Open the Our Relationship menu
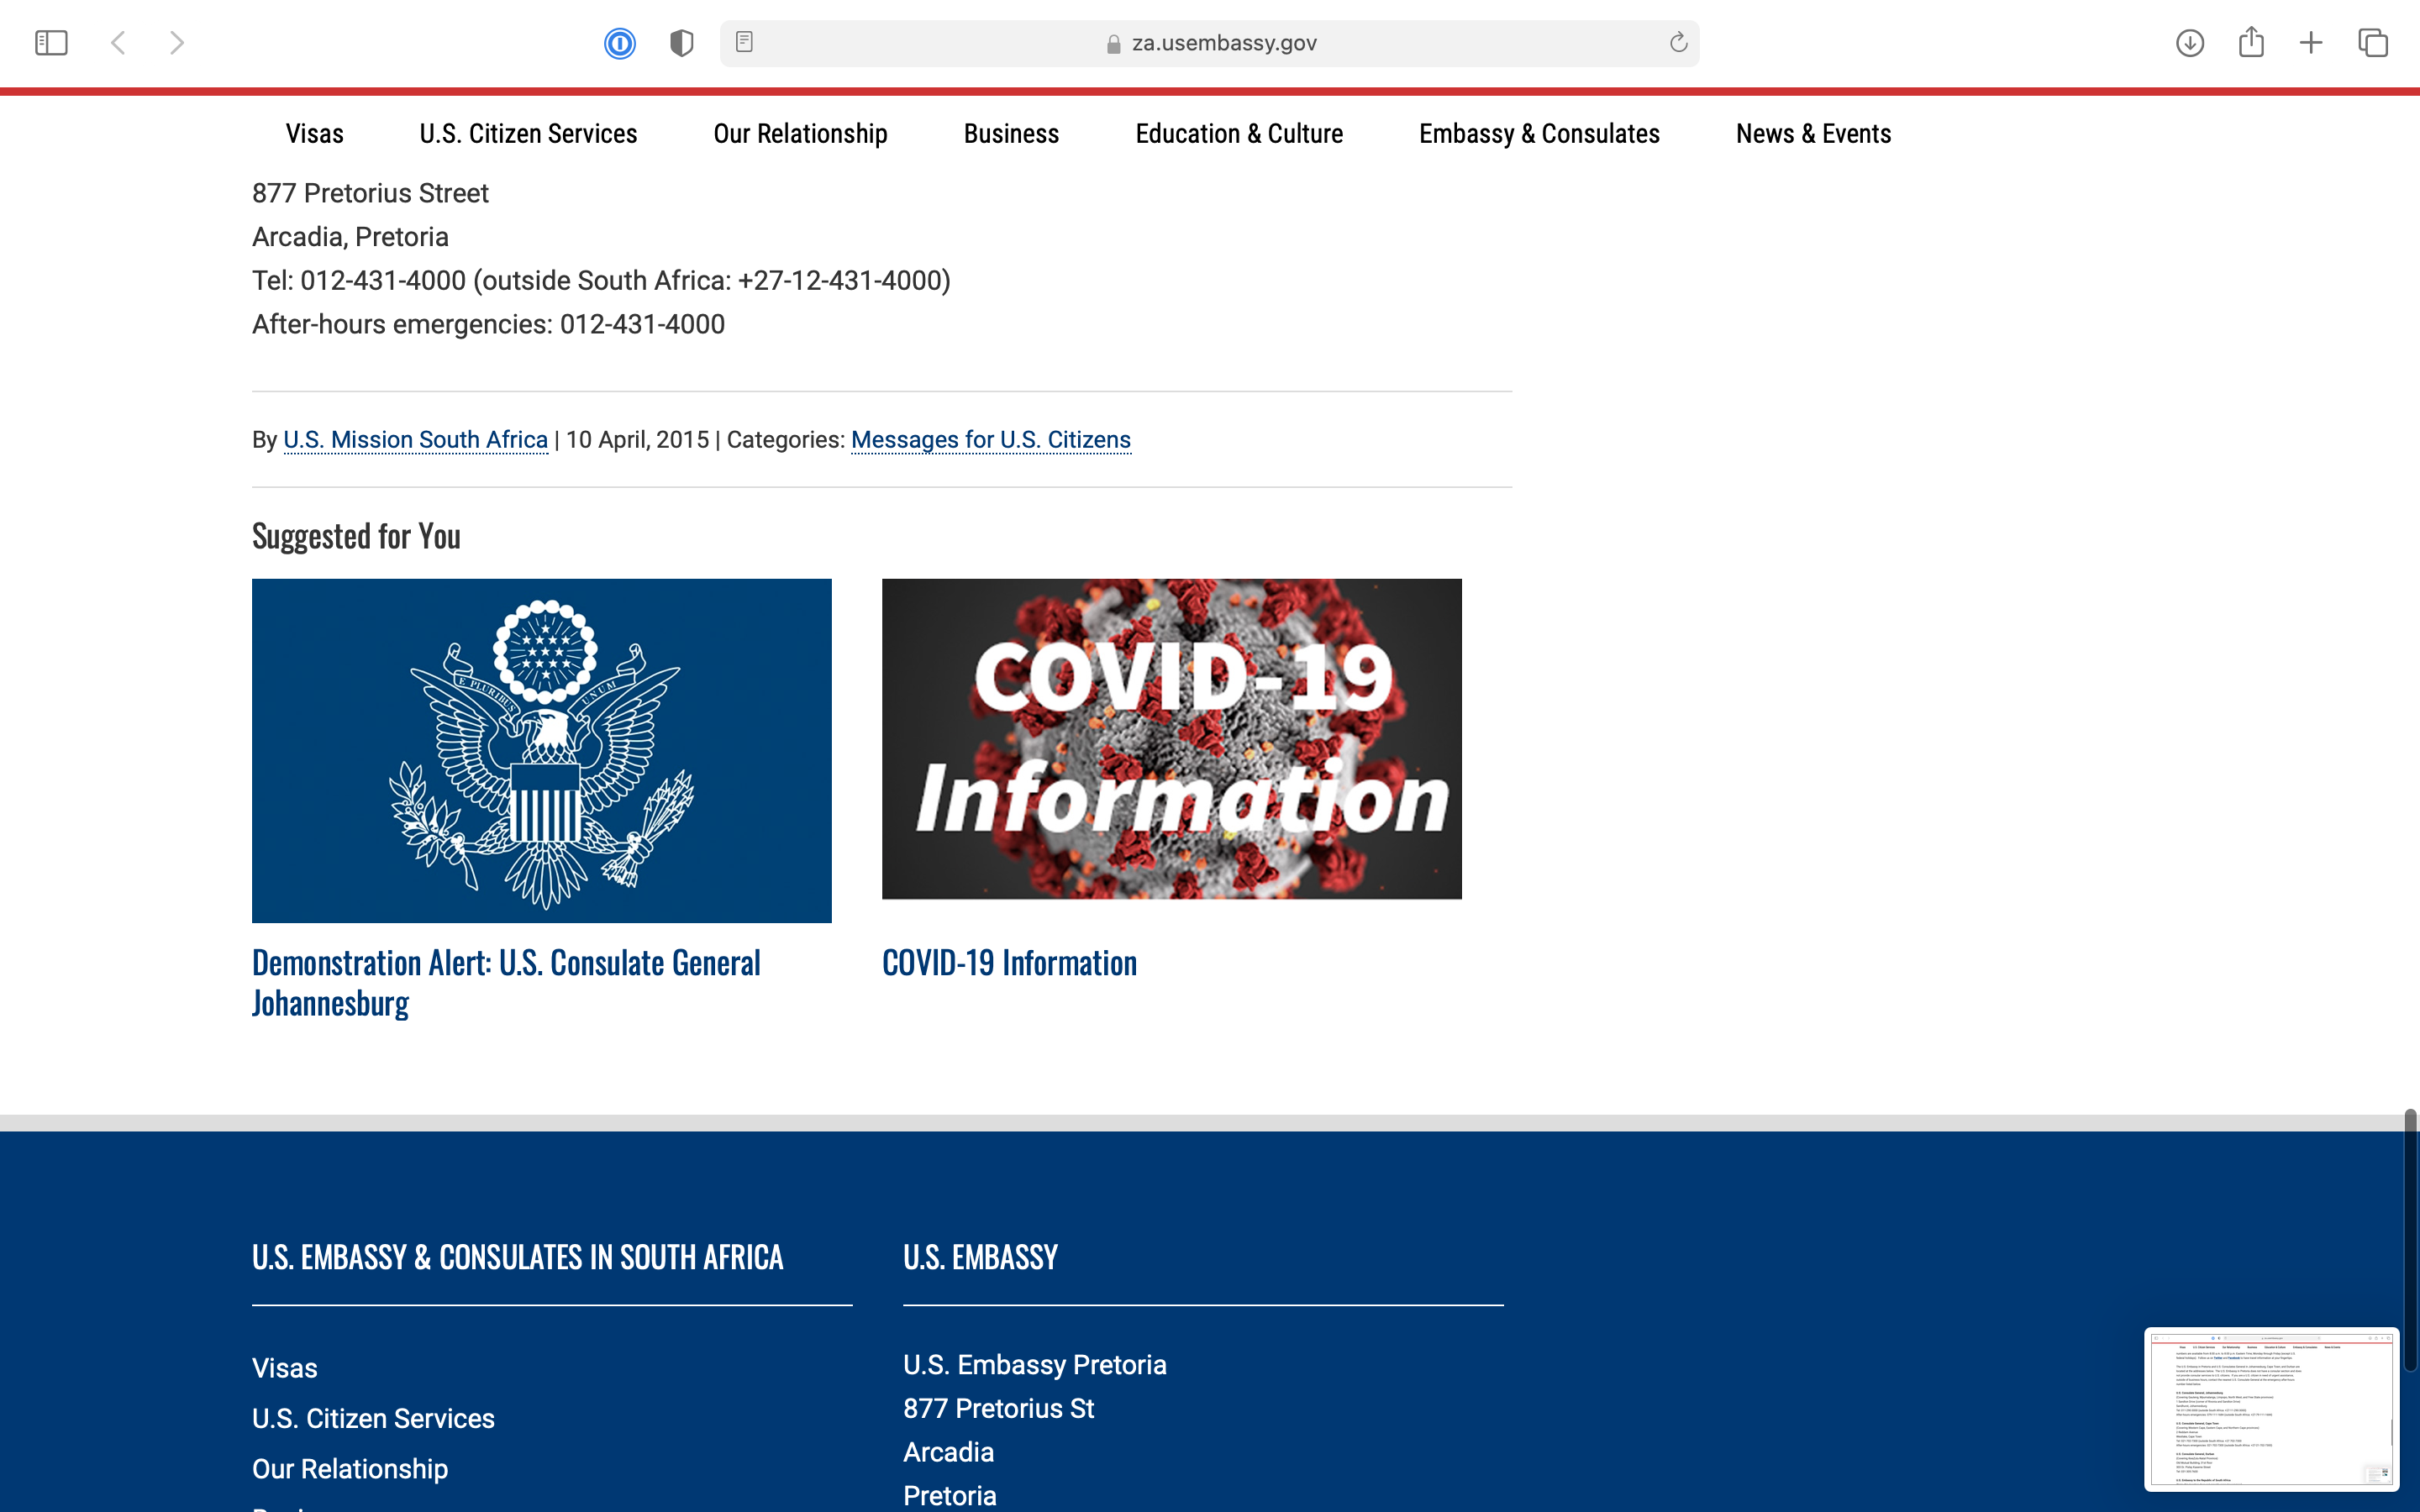This screenshot has width=2420, height=1512. pos(800,133)
